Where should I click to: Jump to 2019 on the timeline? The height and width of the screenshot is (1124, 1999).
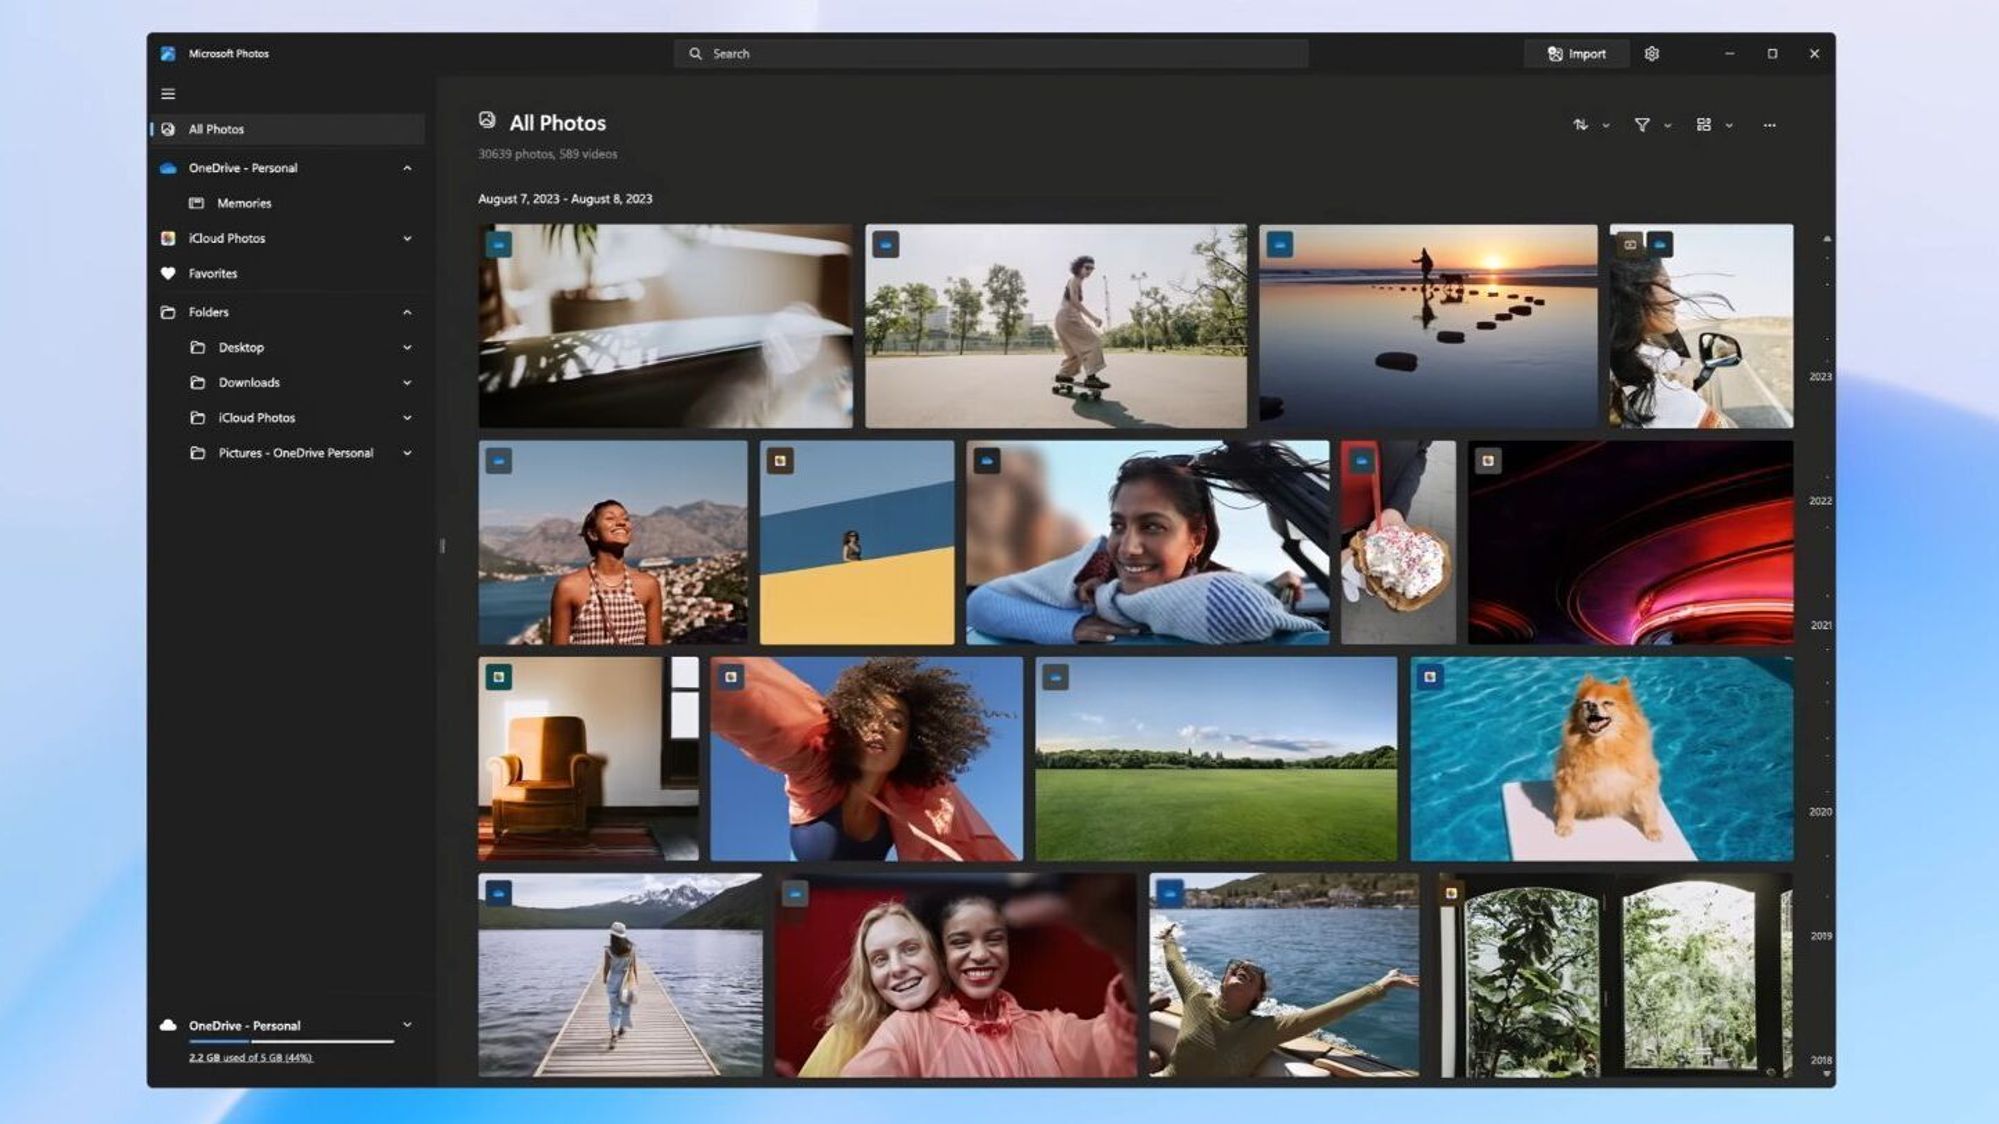tap(1820, 936)
